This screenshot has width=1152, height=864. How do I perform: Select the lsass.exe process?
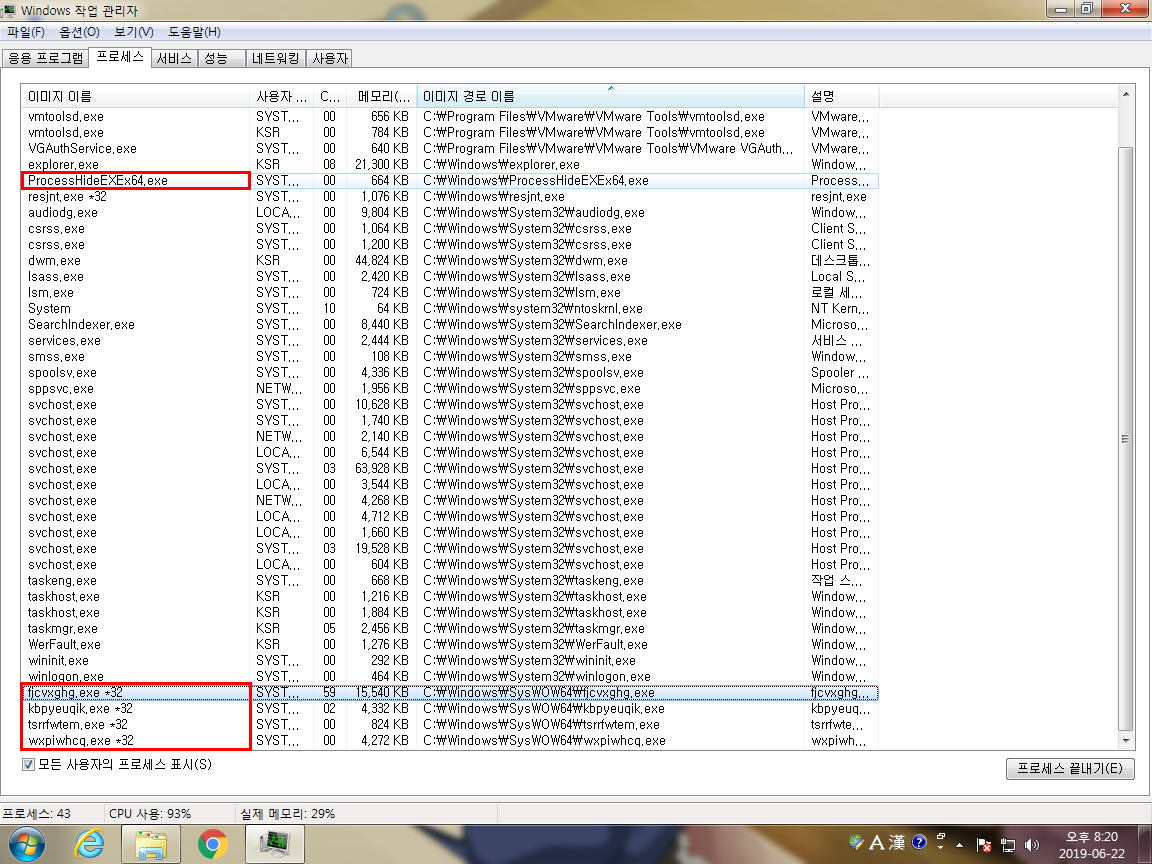[x=450, y=277]
